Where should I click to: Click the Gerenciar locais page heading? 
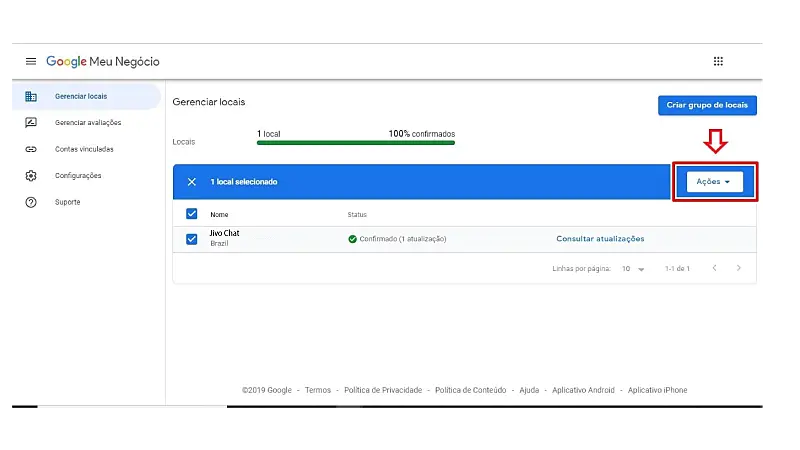[209, 102]
